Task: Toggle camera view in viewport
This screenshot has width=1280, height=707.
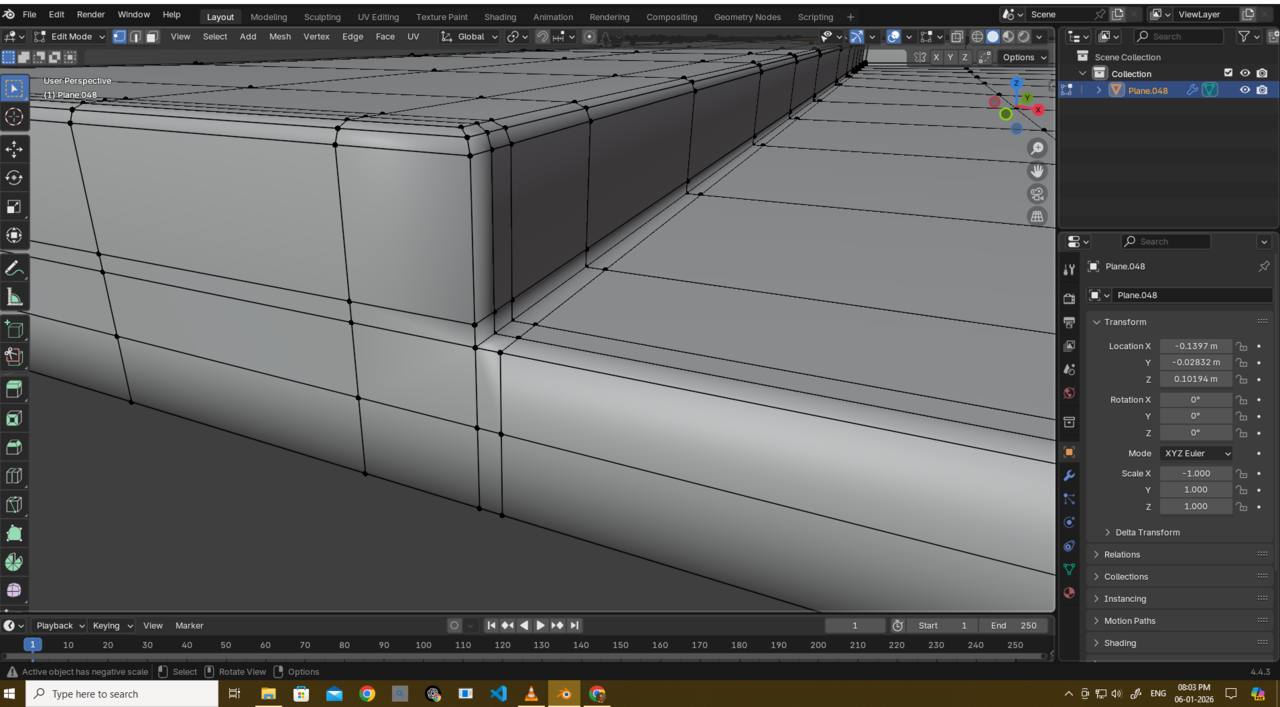Action: tap(1037, 194)
